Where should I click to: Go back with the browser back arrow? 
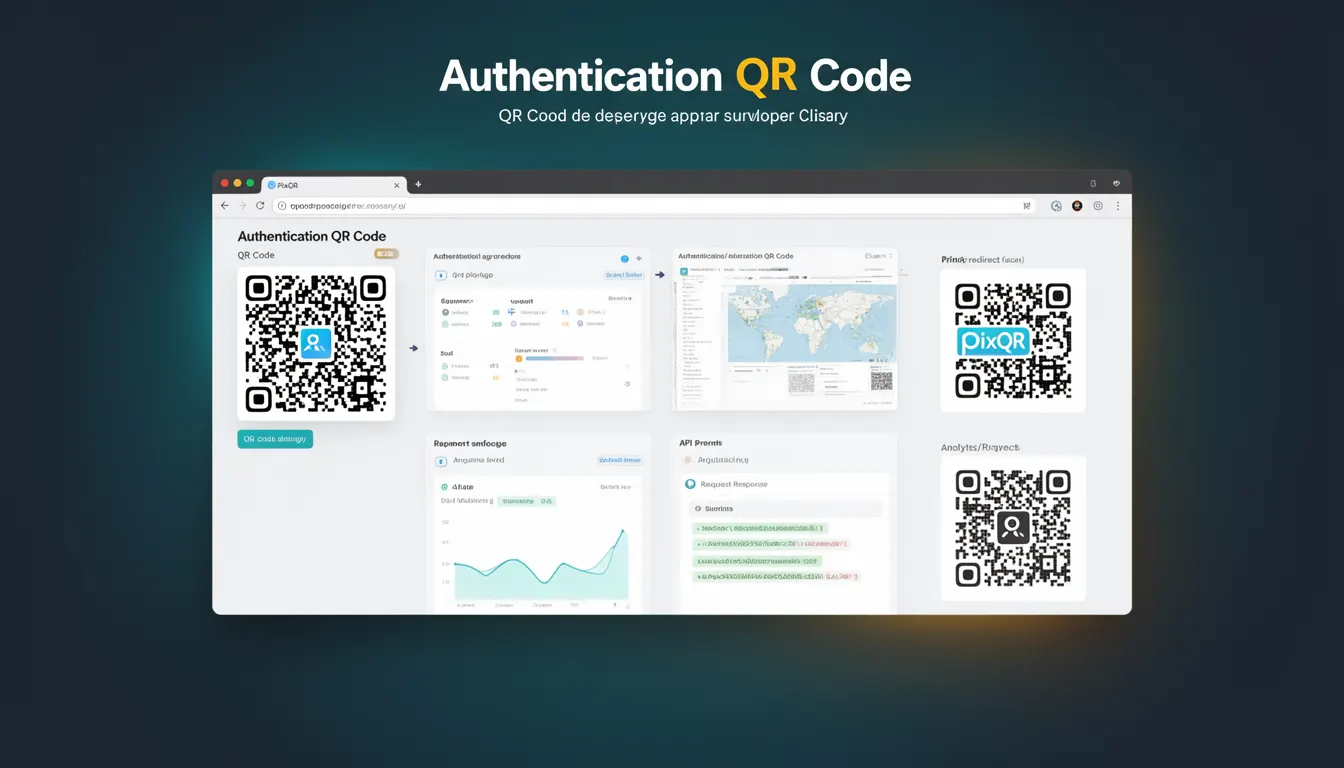(x=224, y=206)
